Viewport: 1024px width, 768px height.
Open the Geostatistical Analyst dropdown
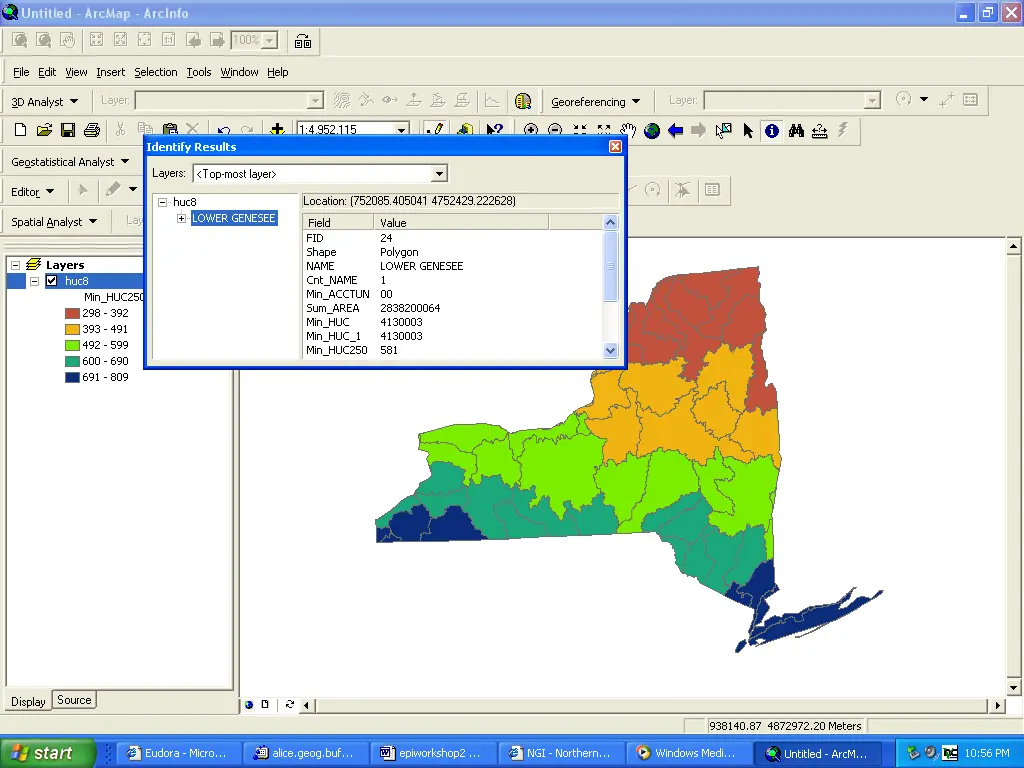pyautogui.click(x=70, y=162)
